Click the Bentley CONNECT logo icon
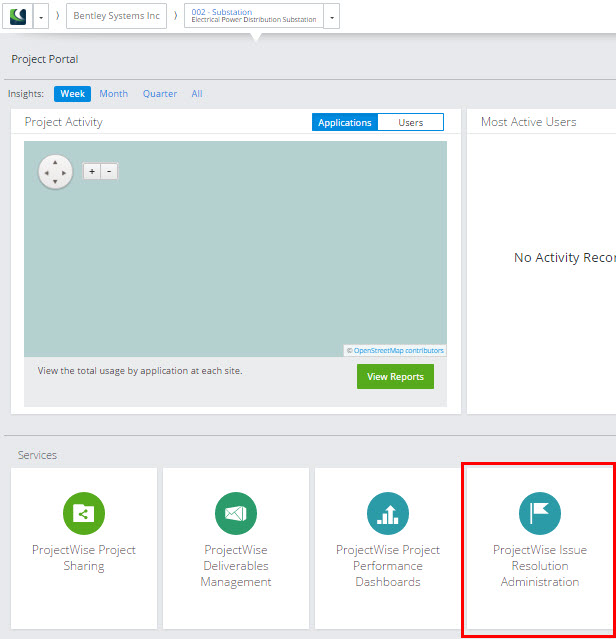This screenshot has width=616, height=639. [18, 17]
